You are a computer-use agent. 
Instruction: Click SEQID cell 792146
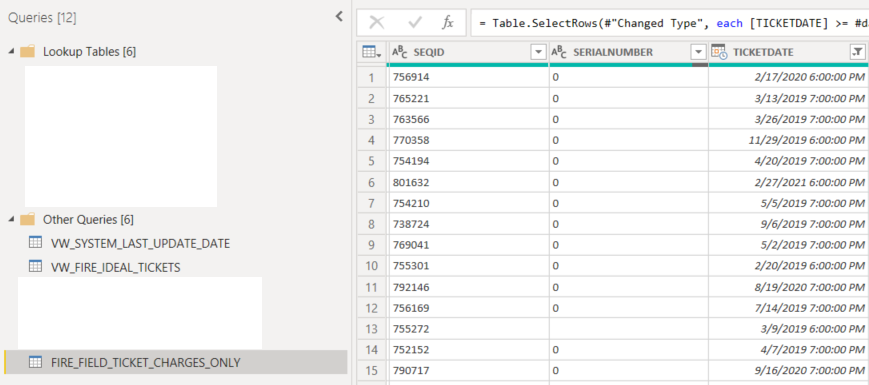pyautogui.click(x=469, y=287)
